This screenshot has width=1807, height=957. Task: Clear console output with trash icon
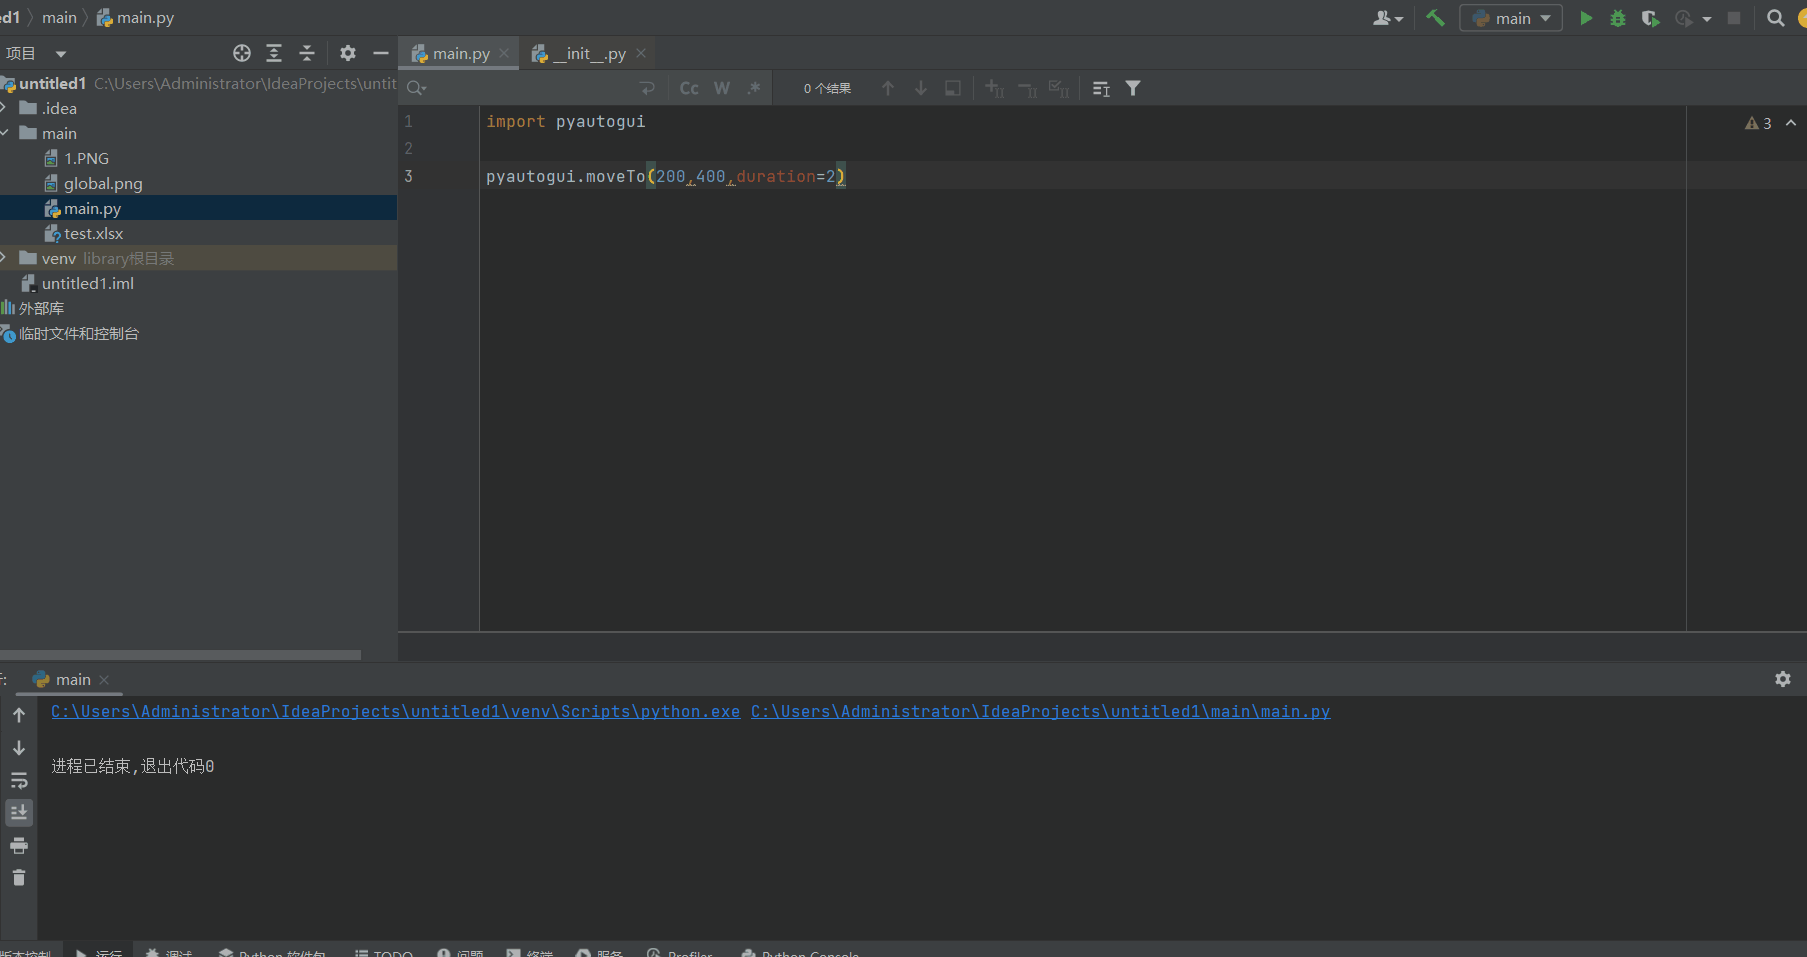(x=19, y=878)
